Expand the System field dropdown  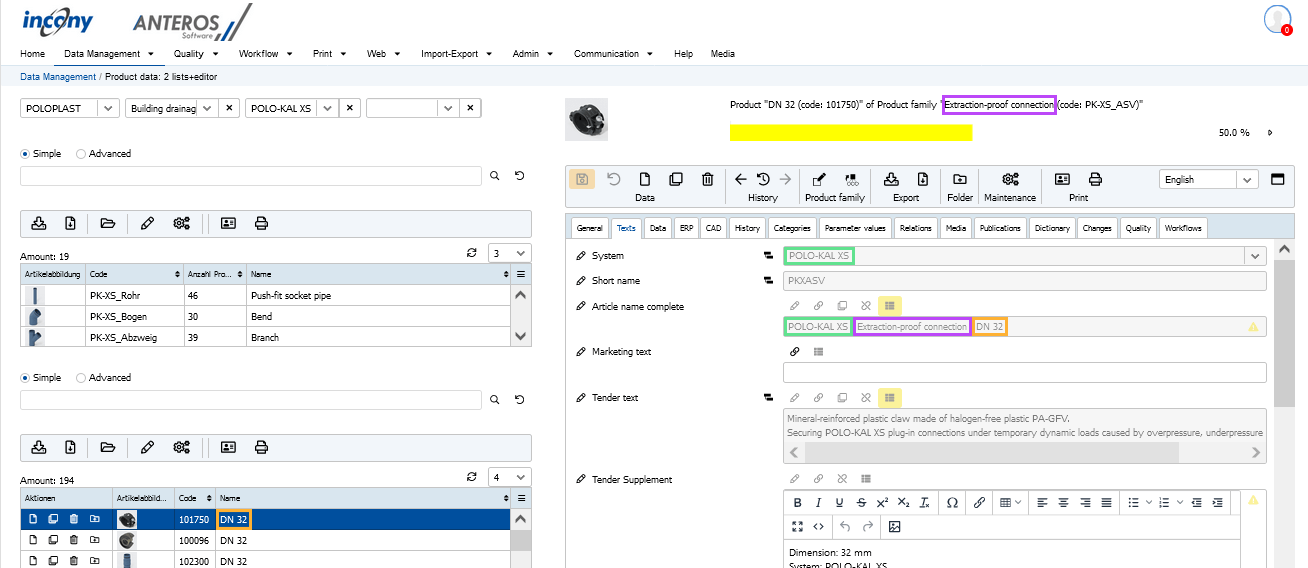(x=1255, y=256)
